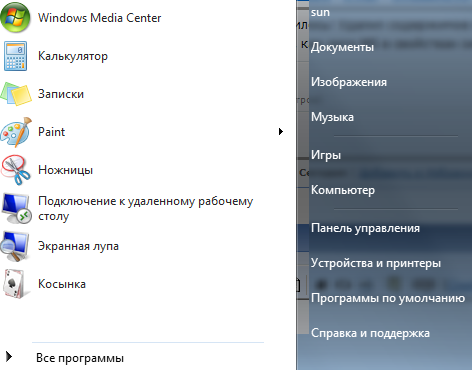The height and width of the screenshot is (370, 472).
Task: Expand the Paint recent files arrow
Action: coord(281,132)
